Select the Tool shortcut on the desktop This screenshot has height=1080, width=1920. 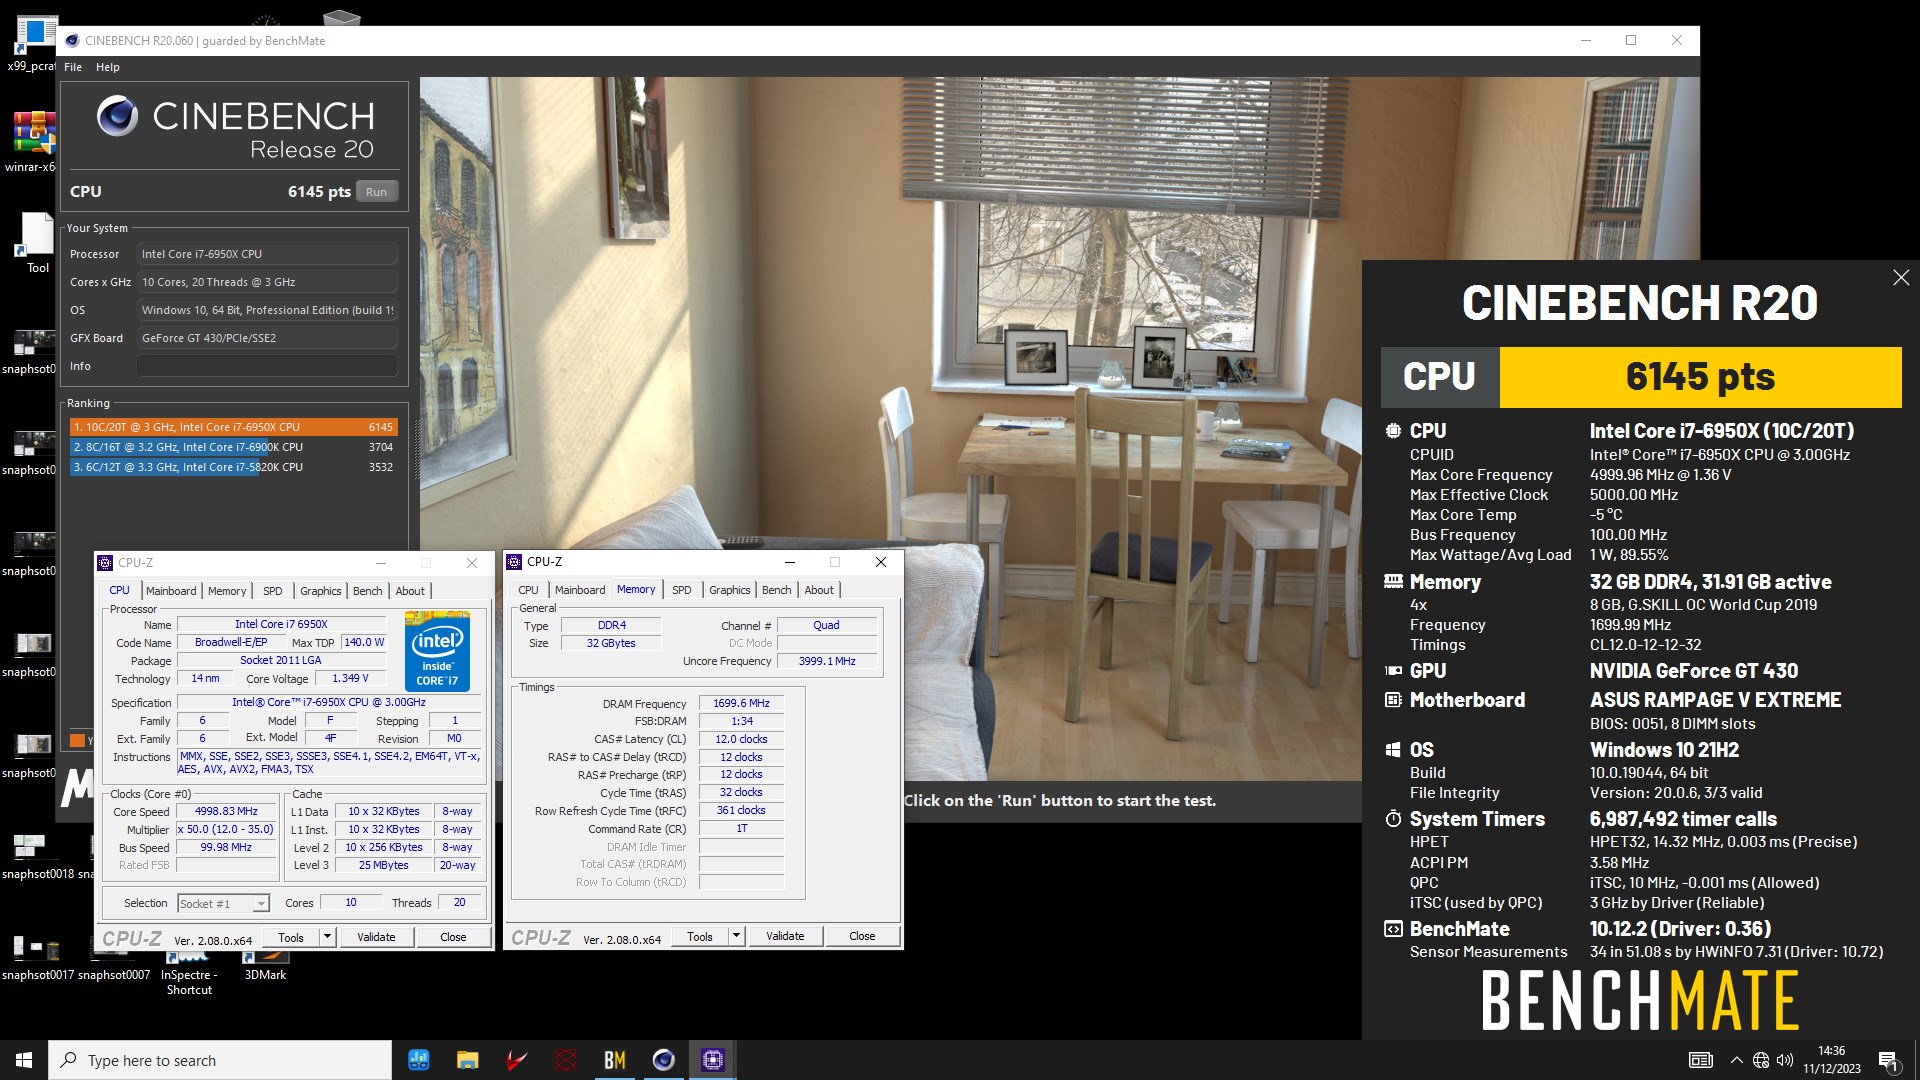(37, 243)
